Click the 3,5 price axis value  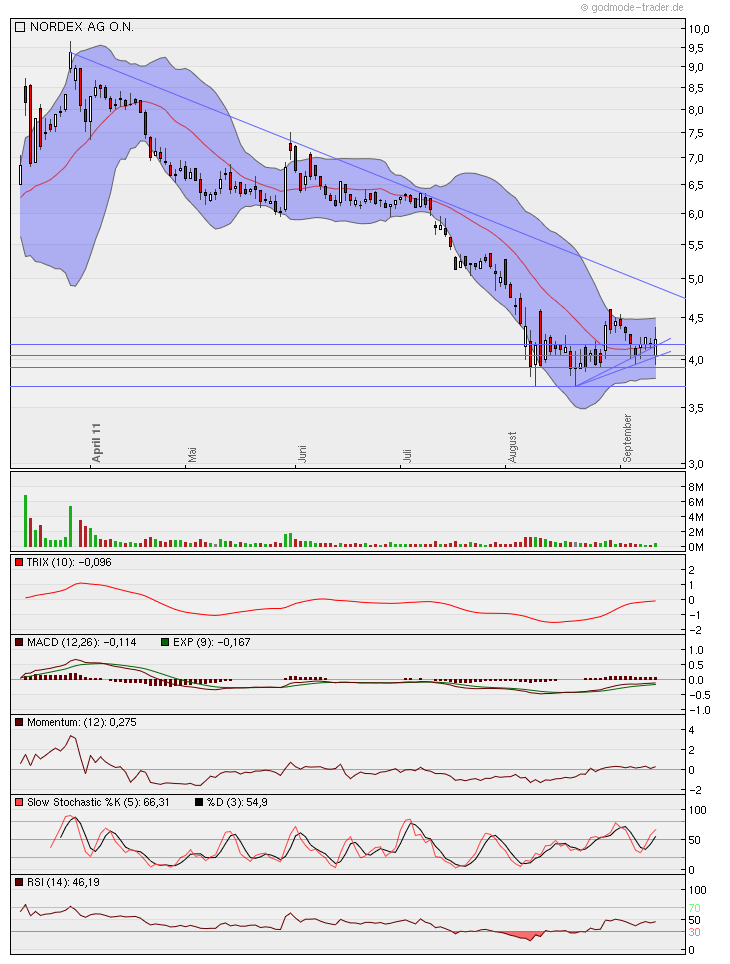[696, 408]
